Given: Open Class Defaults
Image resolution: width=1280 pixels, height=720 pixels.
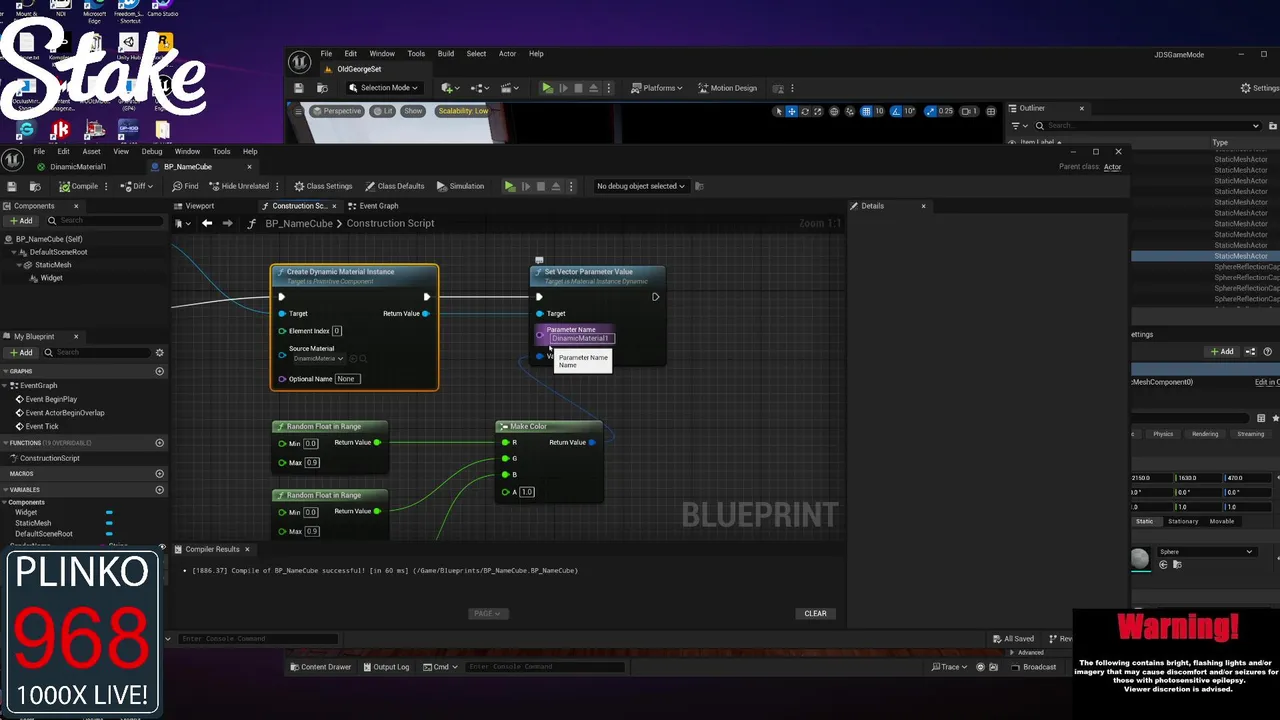Looking at the screenshot, I should pyautogui.click(x=394, y=186).
